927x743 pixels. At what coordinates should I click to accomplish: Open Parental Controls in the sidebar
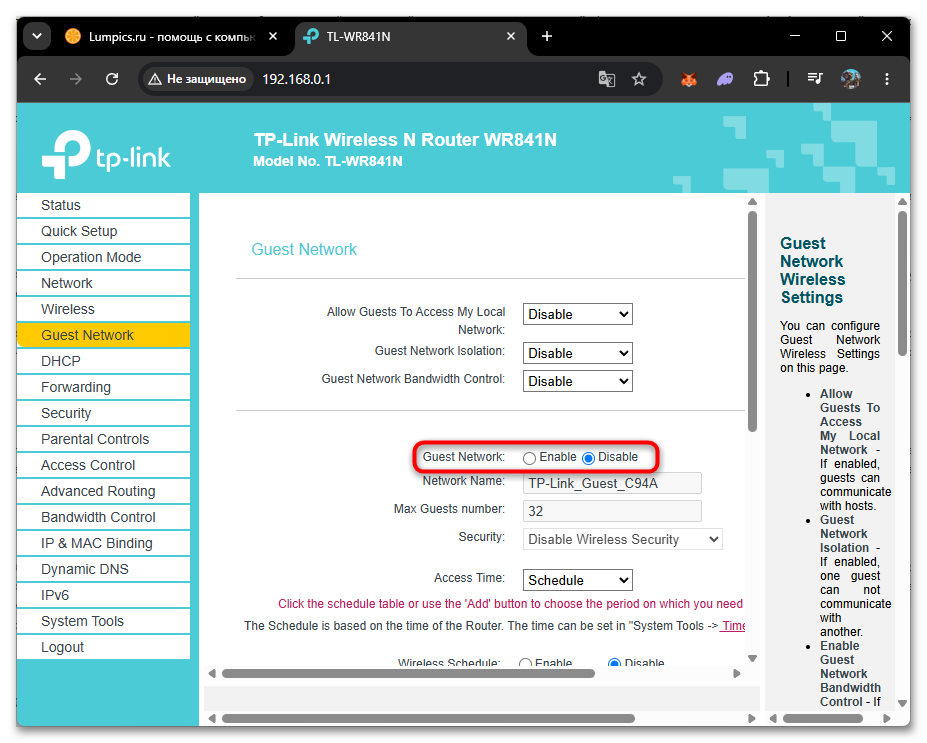[x=103, y=439]
